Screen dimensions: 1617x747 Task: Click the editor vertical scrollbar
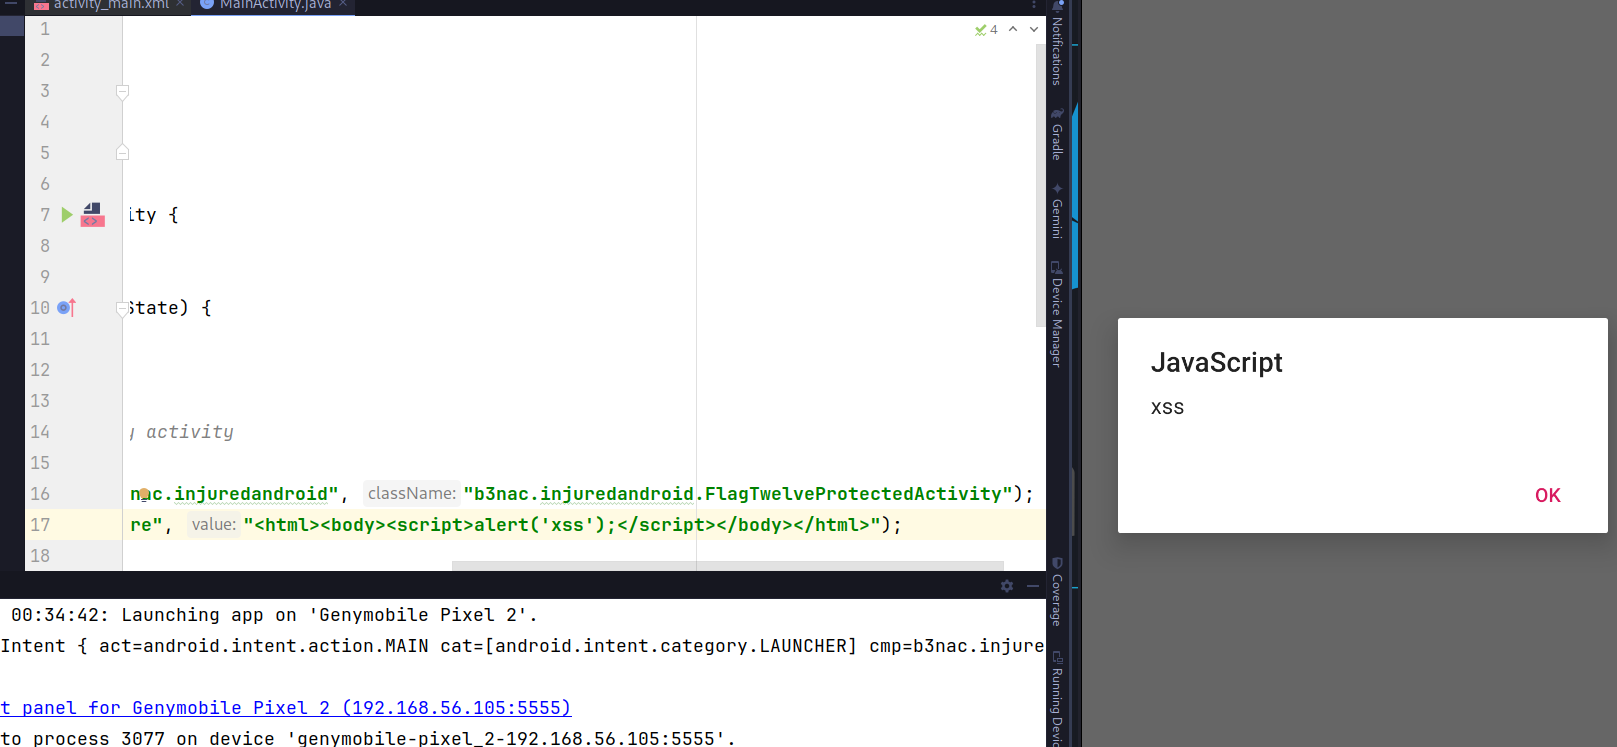click(x=1040, y=186)
